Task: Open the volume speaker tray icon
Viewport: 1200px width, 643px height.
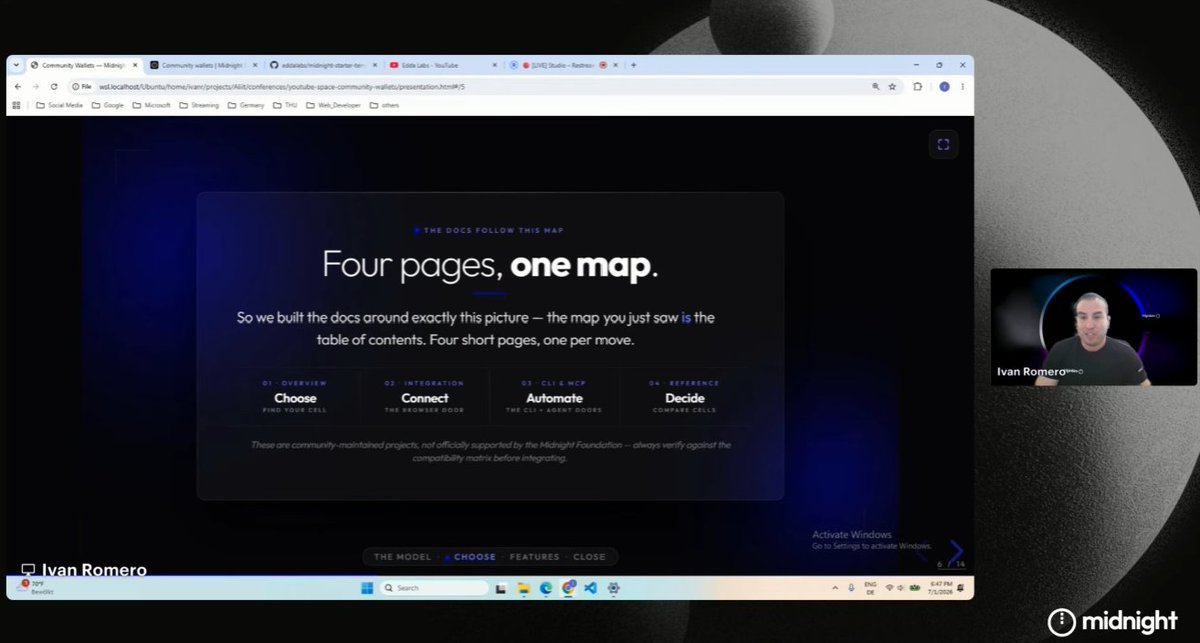Action: pyautogui.click(x=901, y=588)
